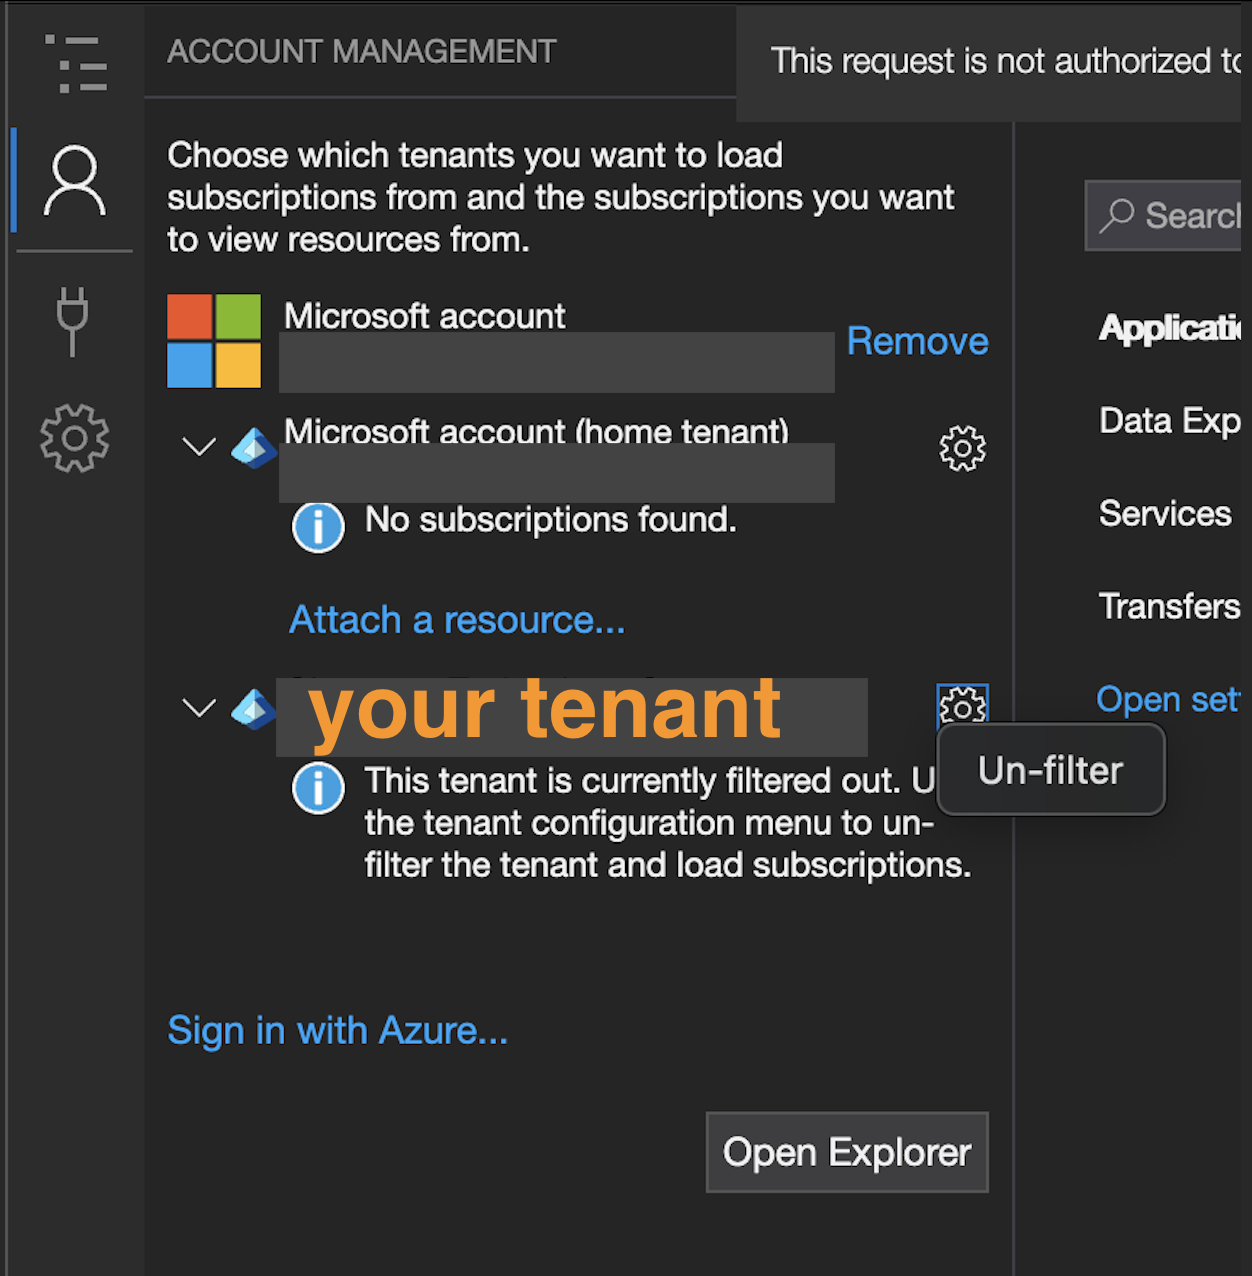Open the configuration gear for the home tenant
The height and width of the screenshot is (1276, 1252).
tap(961, 449)
